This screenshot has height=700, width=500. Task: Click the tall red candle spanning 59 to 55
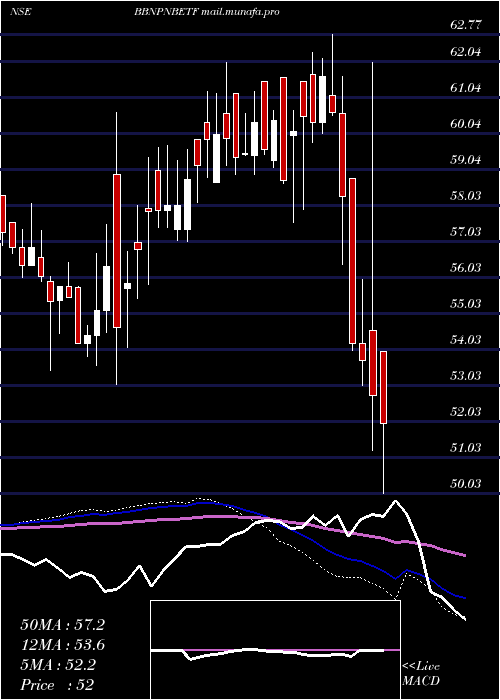coord(117,251)
